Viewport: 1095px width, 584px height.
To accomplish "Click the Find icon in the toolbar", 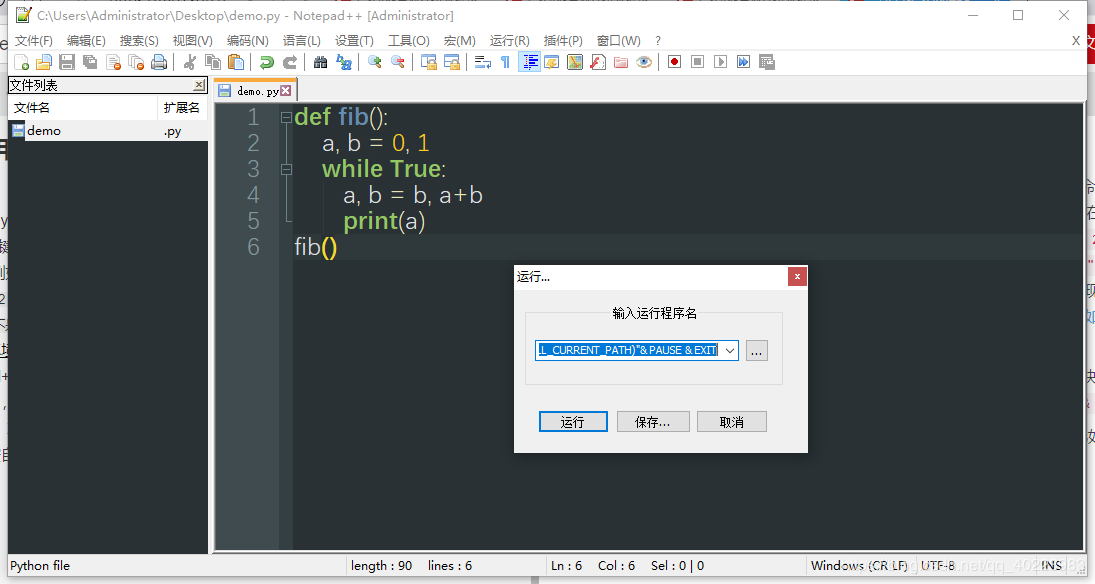I will tap(319, 62).
